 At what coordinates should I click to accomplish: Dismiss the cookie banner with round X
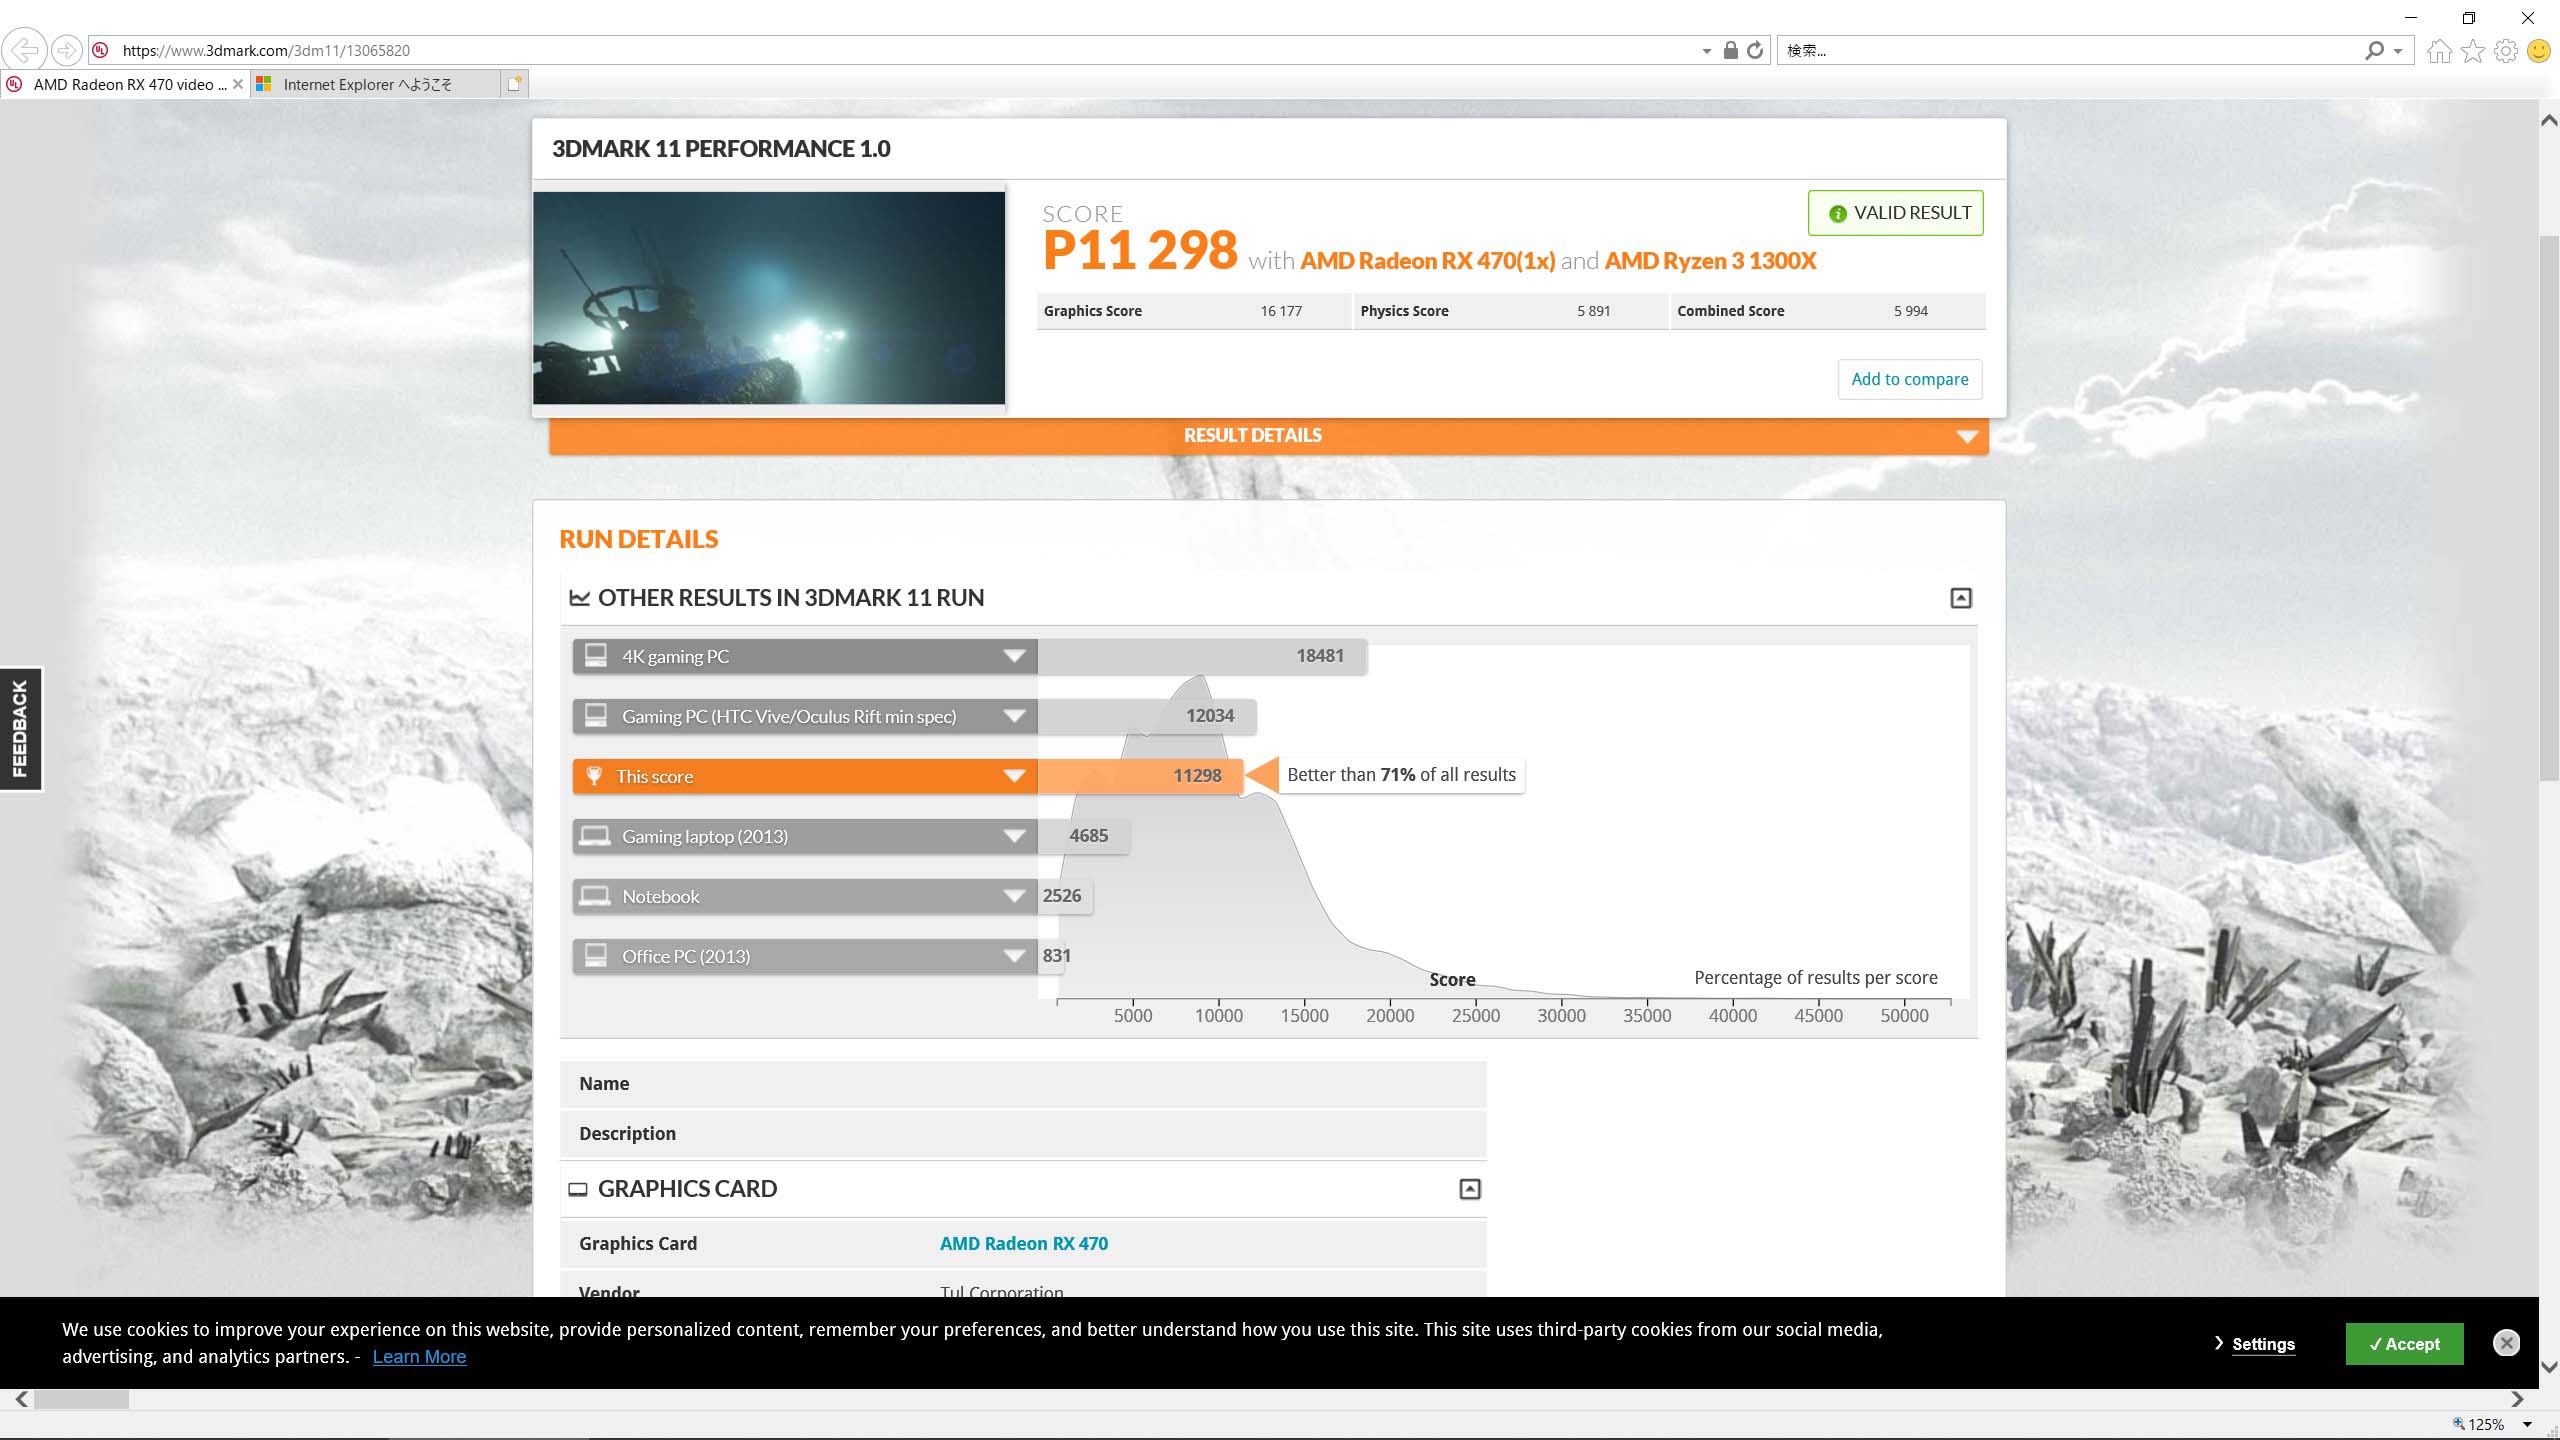(x=2506, y=1343)
